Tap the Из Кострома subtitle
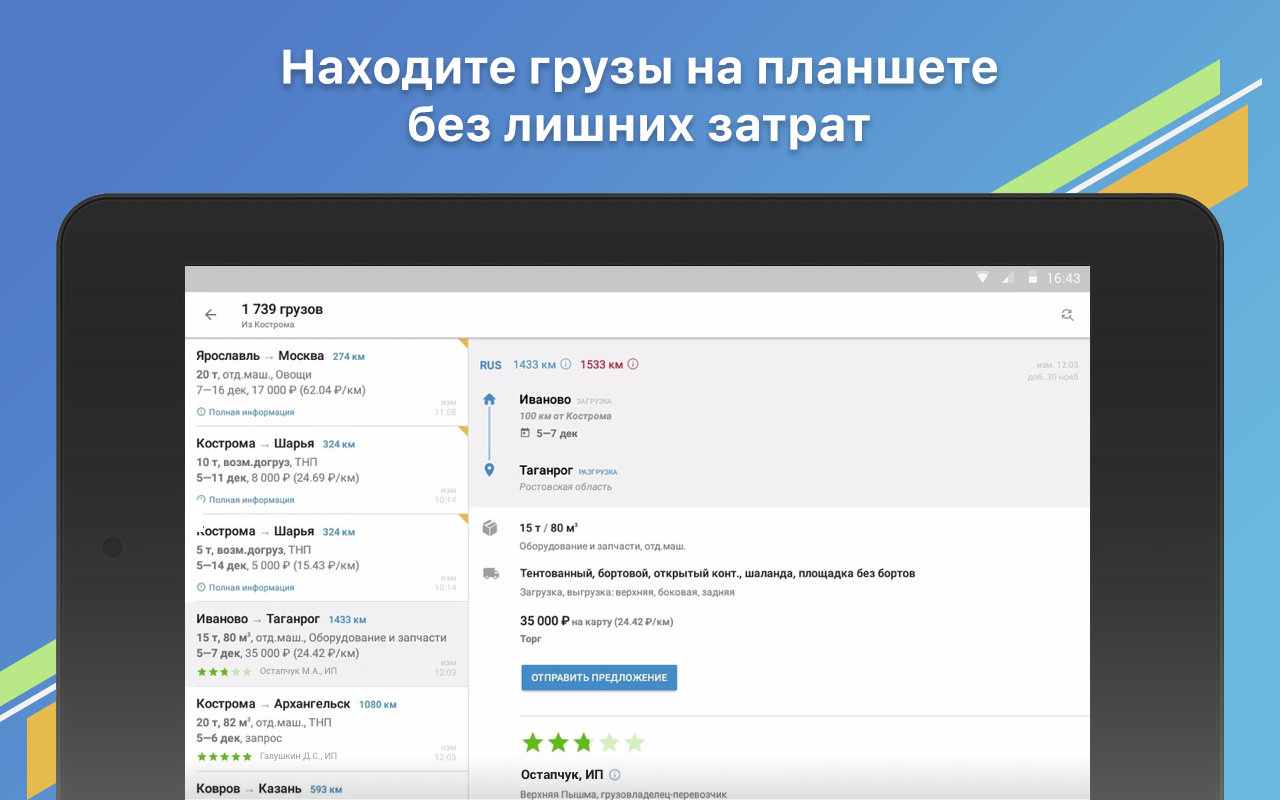The width and height of the screenshot is (1280, 800). pos(268,325)
